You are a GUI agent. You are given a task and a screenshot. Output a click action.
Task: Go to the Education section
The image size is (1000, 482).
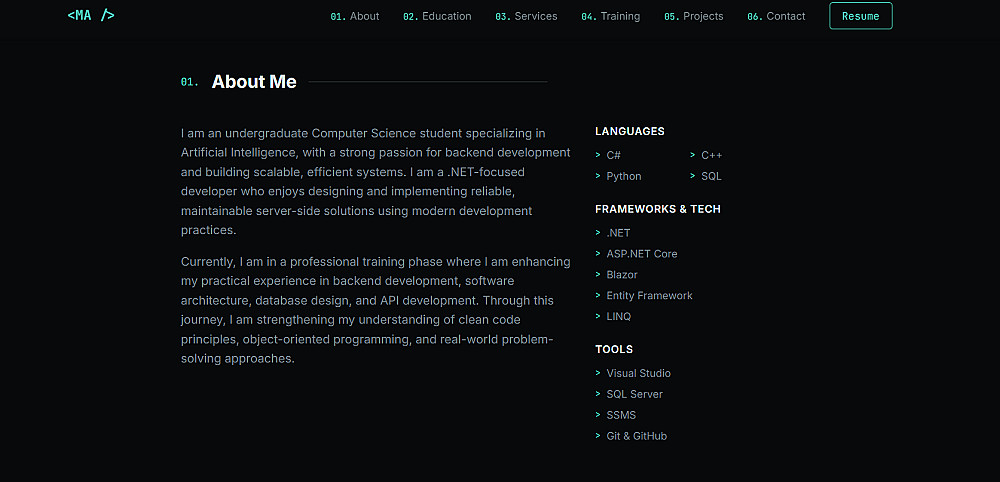coord(437,16)
